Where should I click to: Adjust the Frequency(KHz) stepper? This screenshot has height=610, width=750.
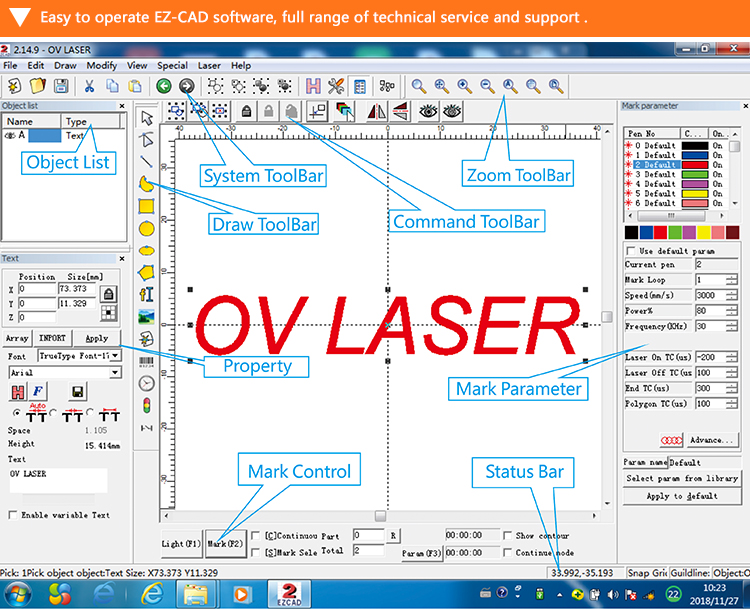(x=731, y=326)
